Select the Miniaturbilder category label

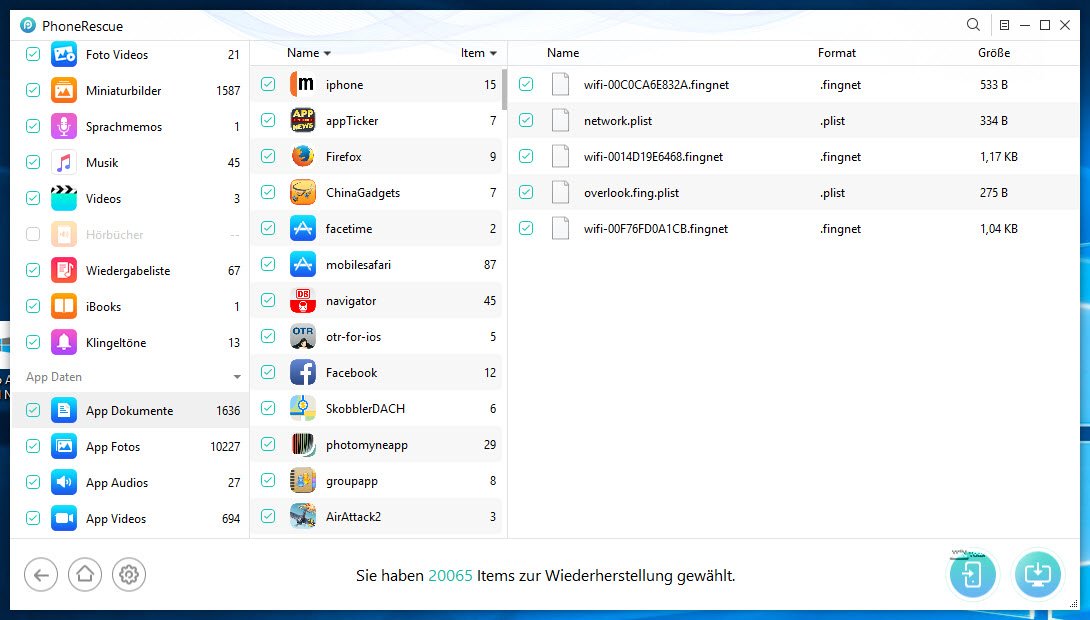(124, 90)
